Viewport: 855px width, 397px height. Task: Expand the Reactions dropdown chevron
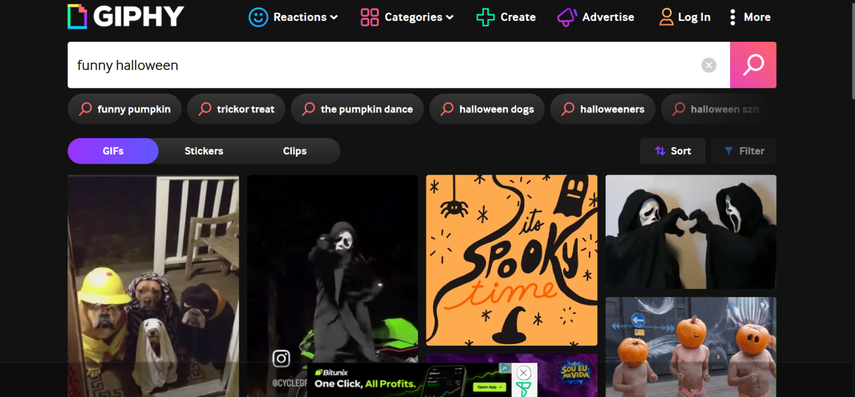[334, 17]
